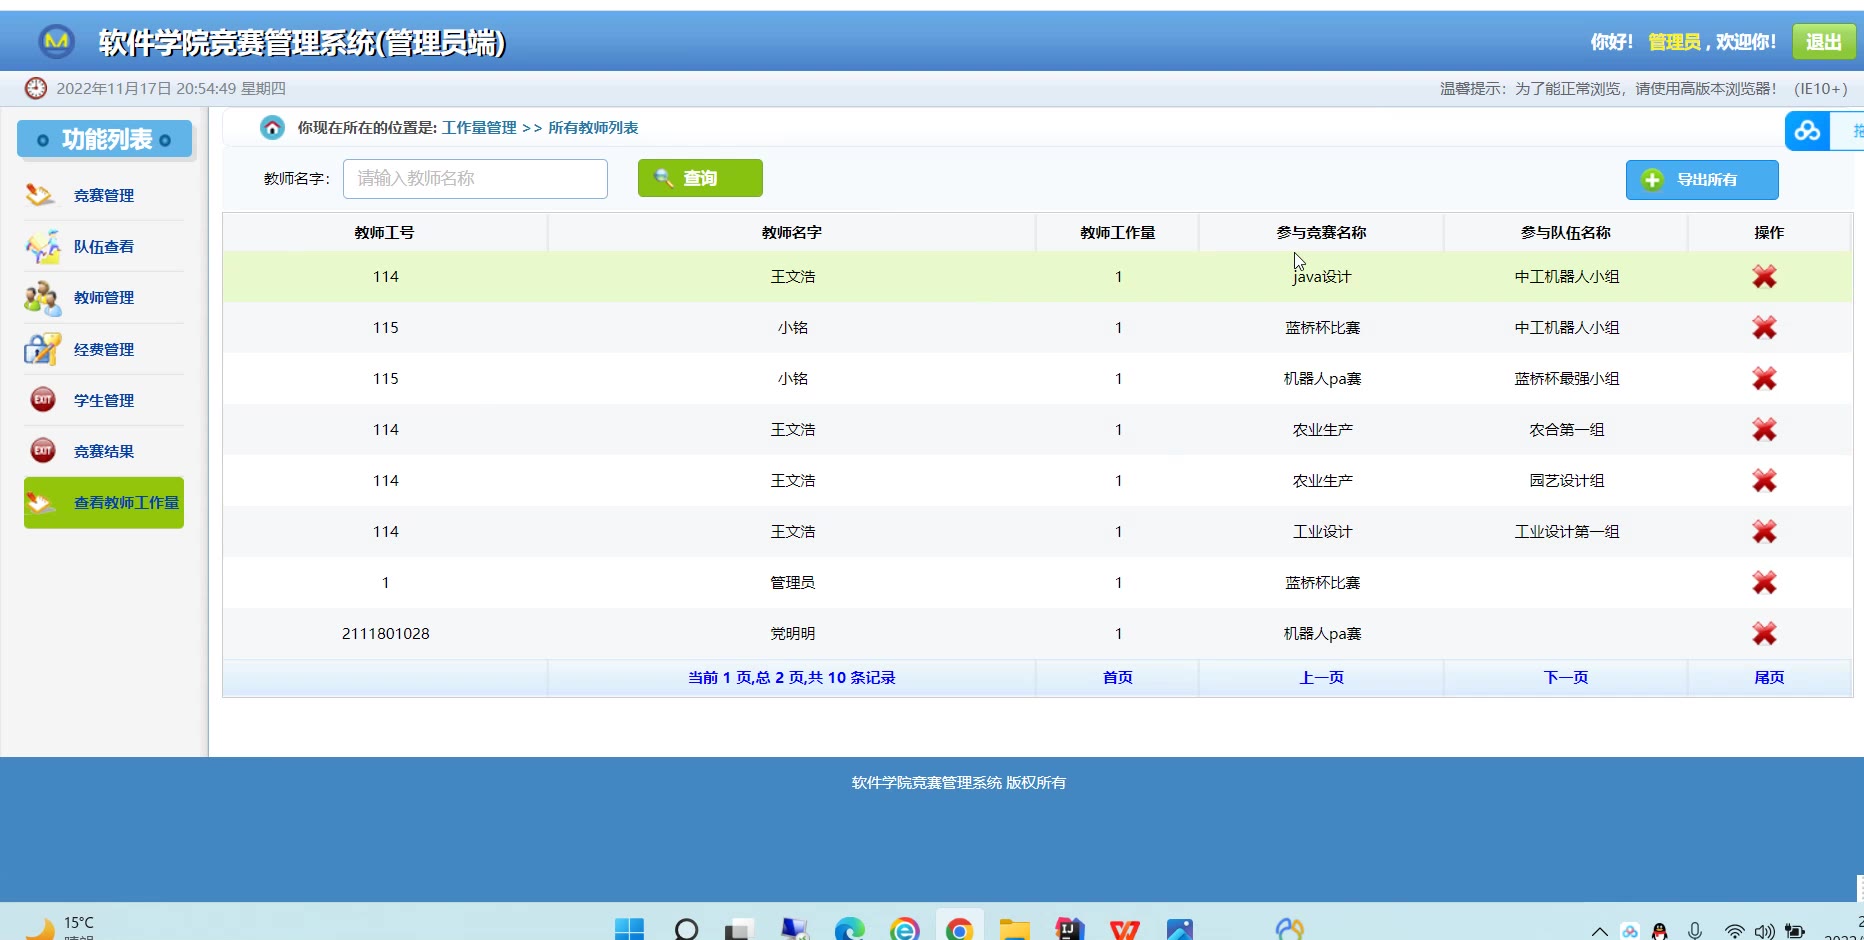Image resolution: width=1864 pixels, height=940 pixels.
Task: Click 退出 to log out
Action: pos(1823,42)
